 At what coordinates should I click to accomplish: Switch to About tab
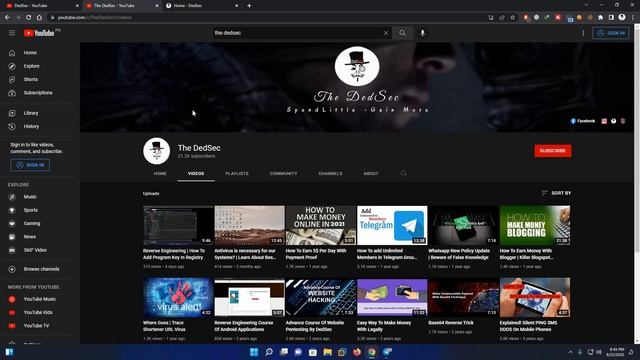tap(371, 173)
